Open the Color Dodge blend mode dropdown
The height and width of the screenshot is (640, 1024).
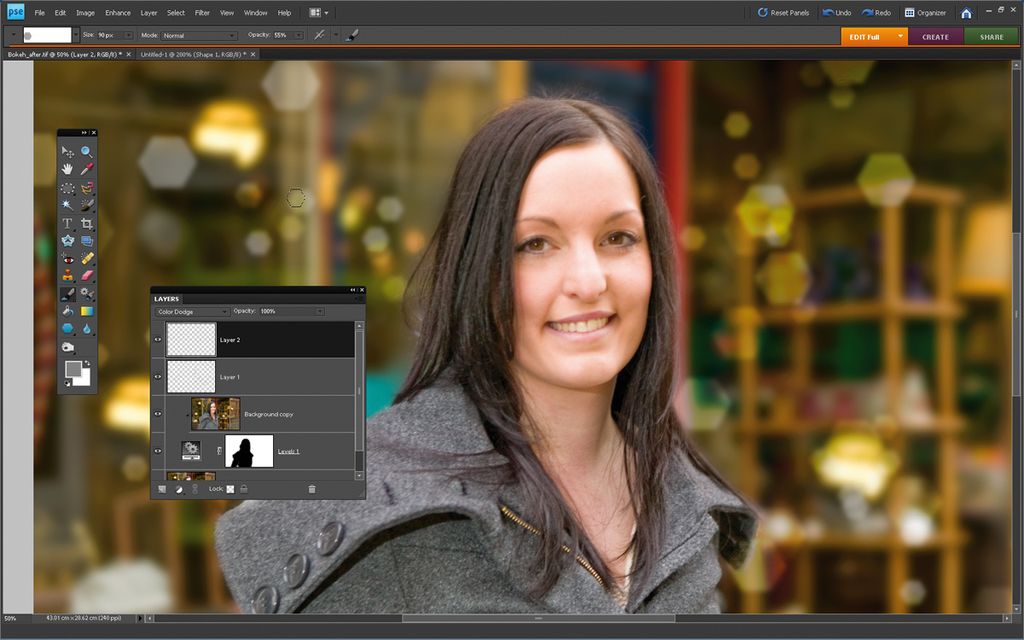(x=190, y=311)
